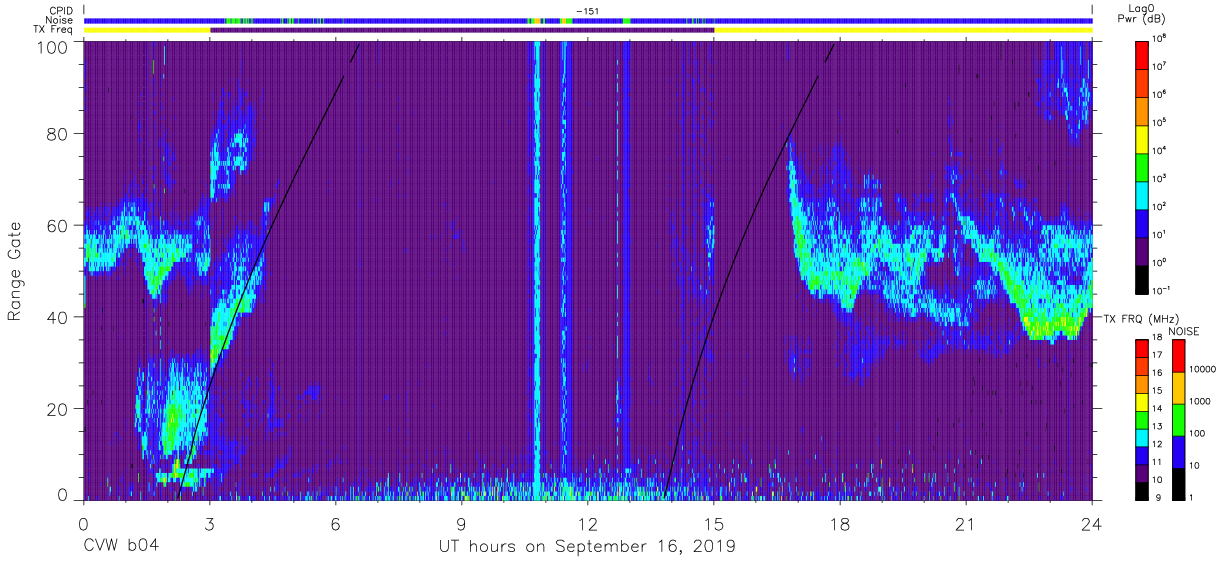This screenshot has width=1228, height=567.
Task: Click the Noise row label
Action: (60, 20)
